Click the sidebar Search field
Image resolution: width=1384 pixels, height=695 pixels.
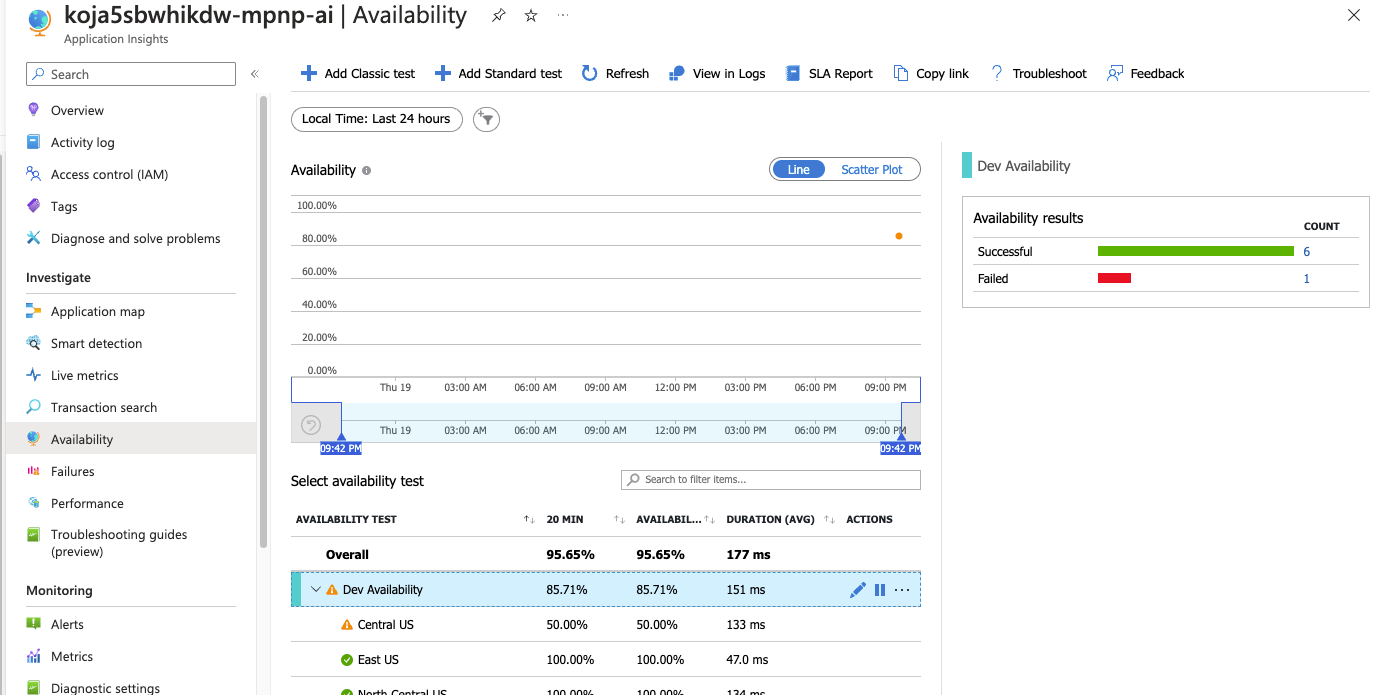click(131, 74)
